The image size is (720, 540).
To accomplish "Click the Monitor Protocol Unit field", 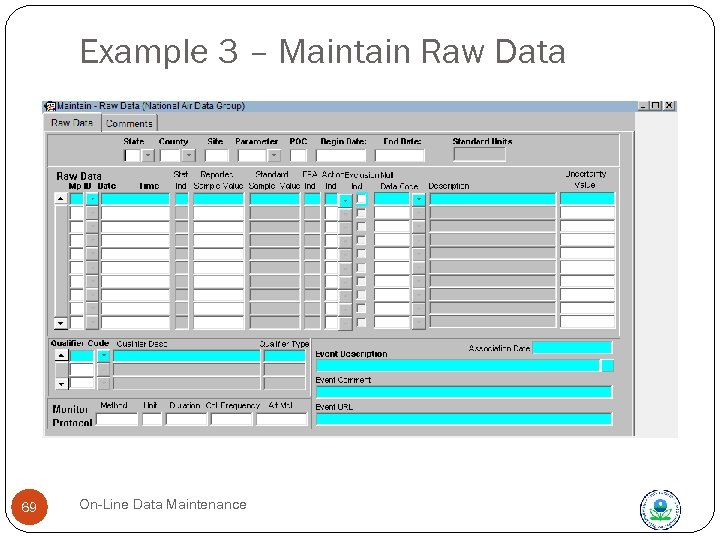I will [152, 419].
